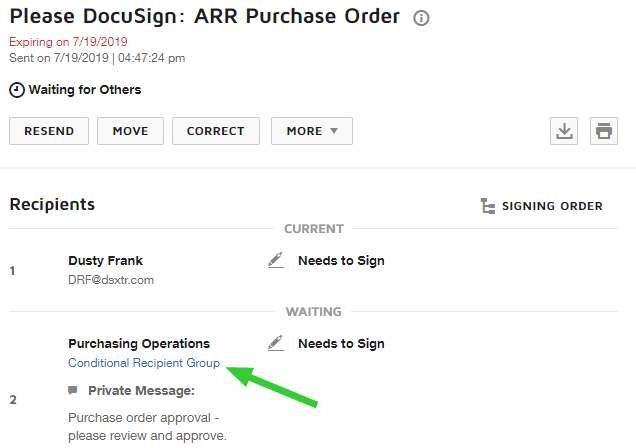Resend the envelope with RESEND button
The image size is (636, 448).
(49, 131)
